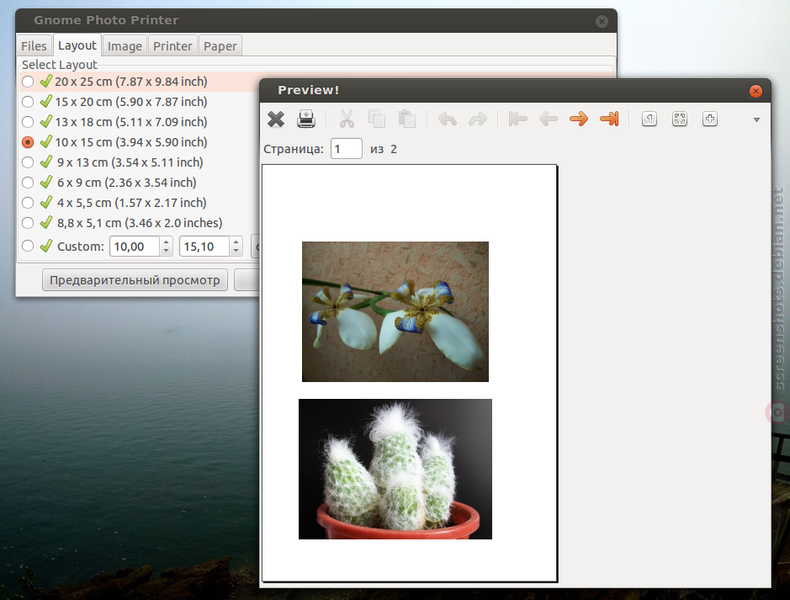Click the Предварительный просмотр button
This screenshot has width=790, height=600.
point(135,280)
